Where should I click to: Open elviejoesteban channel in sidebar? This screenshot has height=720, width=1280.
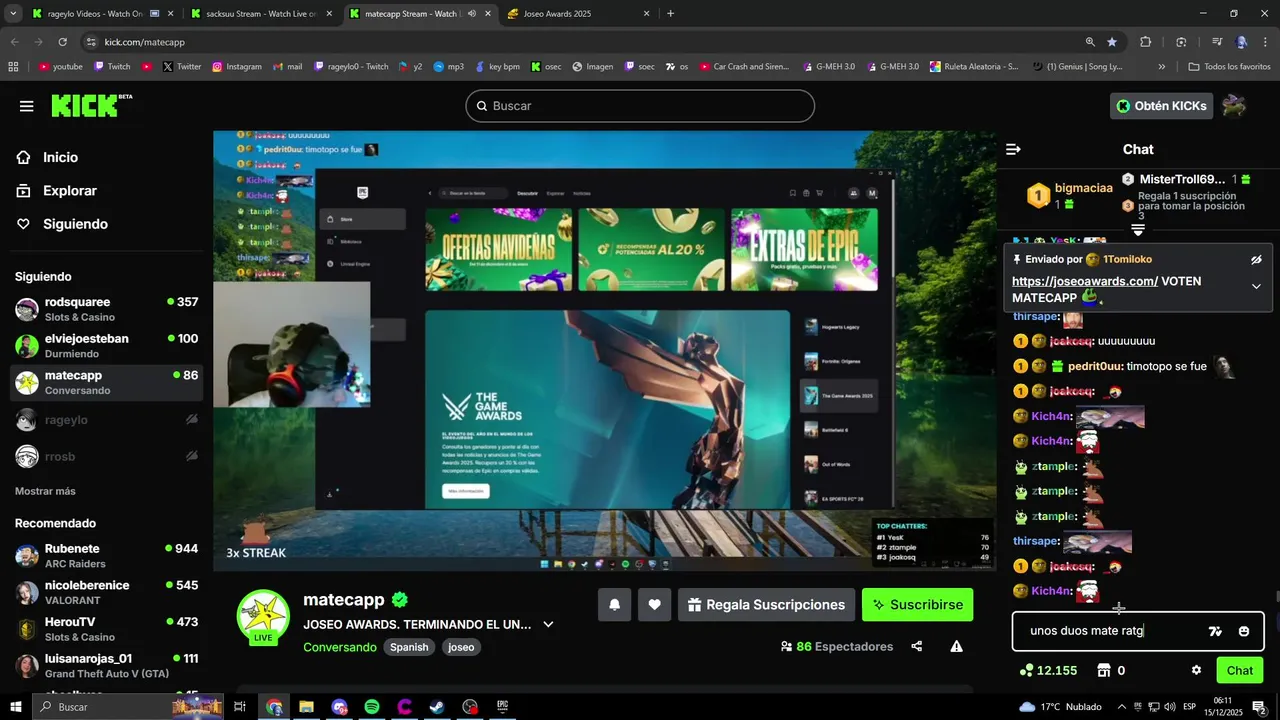click(x=106, y=346)
